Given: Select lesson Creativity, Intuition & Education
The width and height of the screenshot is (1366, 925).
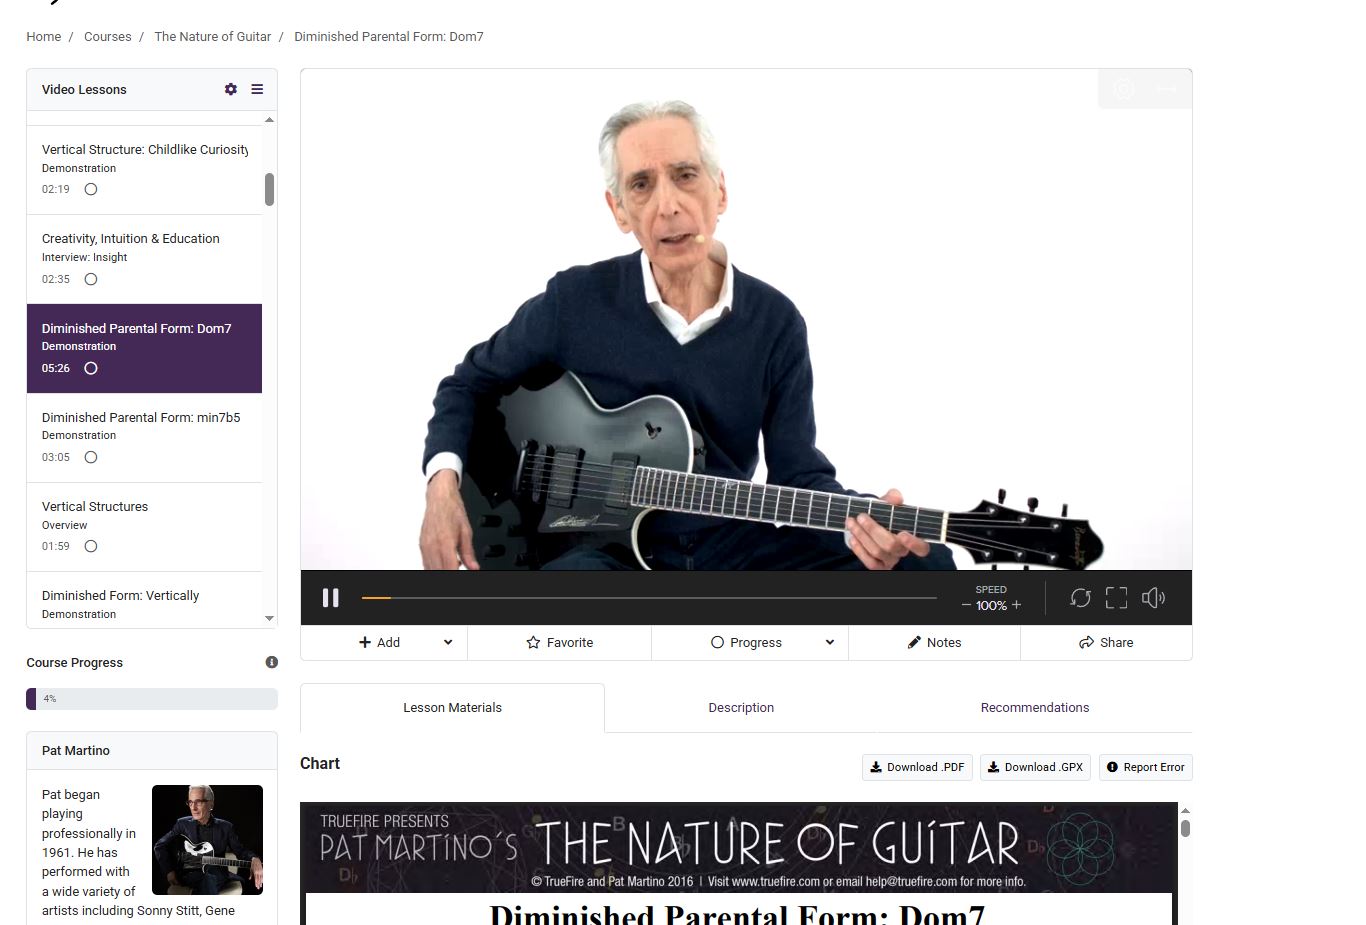Looking at the screenshot, I should coord(144,259).
